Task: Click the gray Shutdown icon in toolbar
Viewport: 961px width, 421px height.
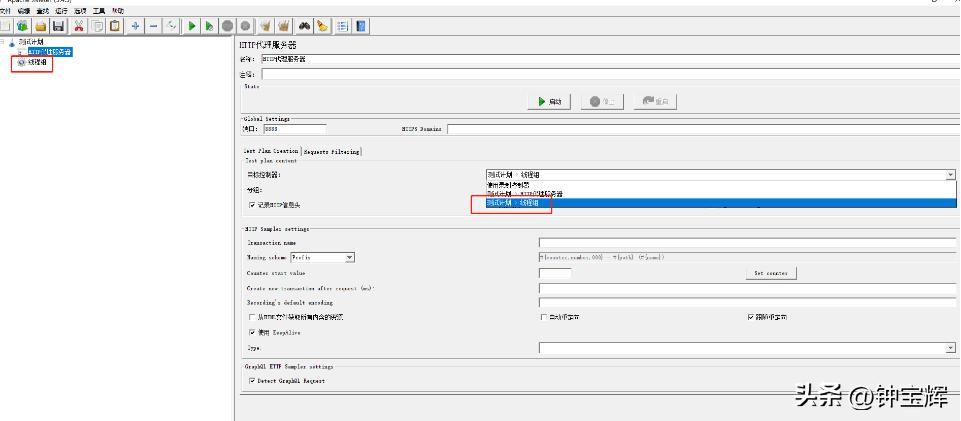Action: click(246, 26)
